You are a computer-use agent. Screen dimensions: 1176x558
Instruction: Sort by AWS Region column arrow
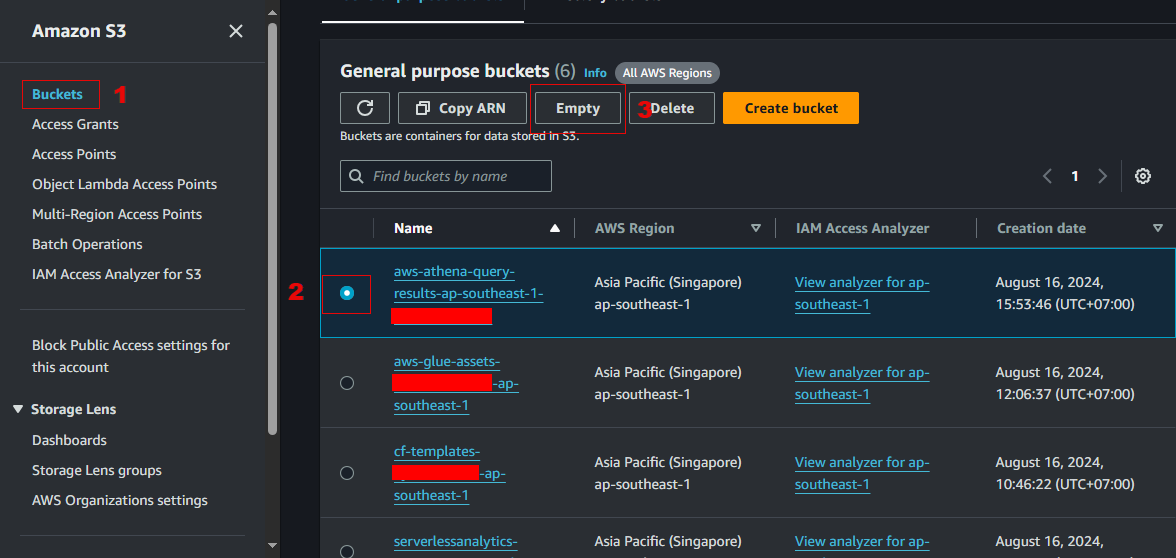click(756, 228)
